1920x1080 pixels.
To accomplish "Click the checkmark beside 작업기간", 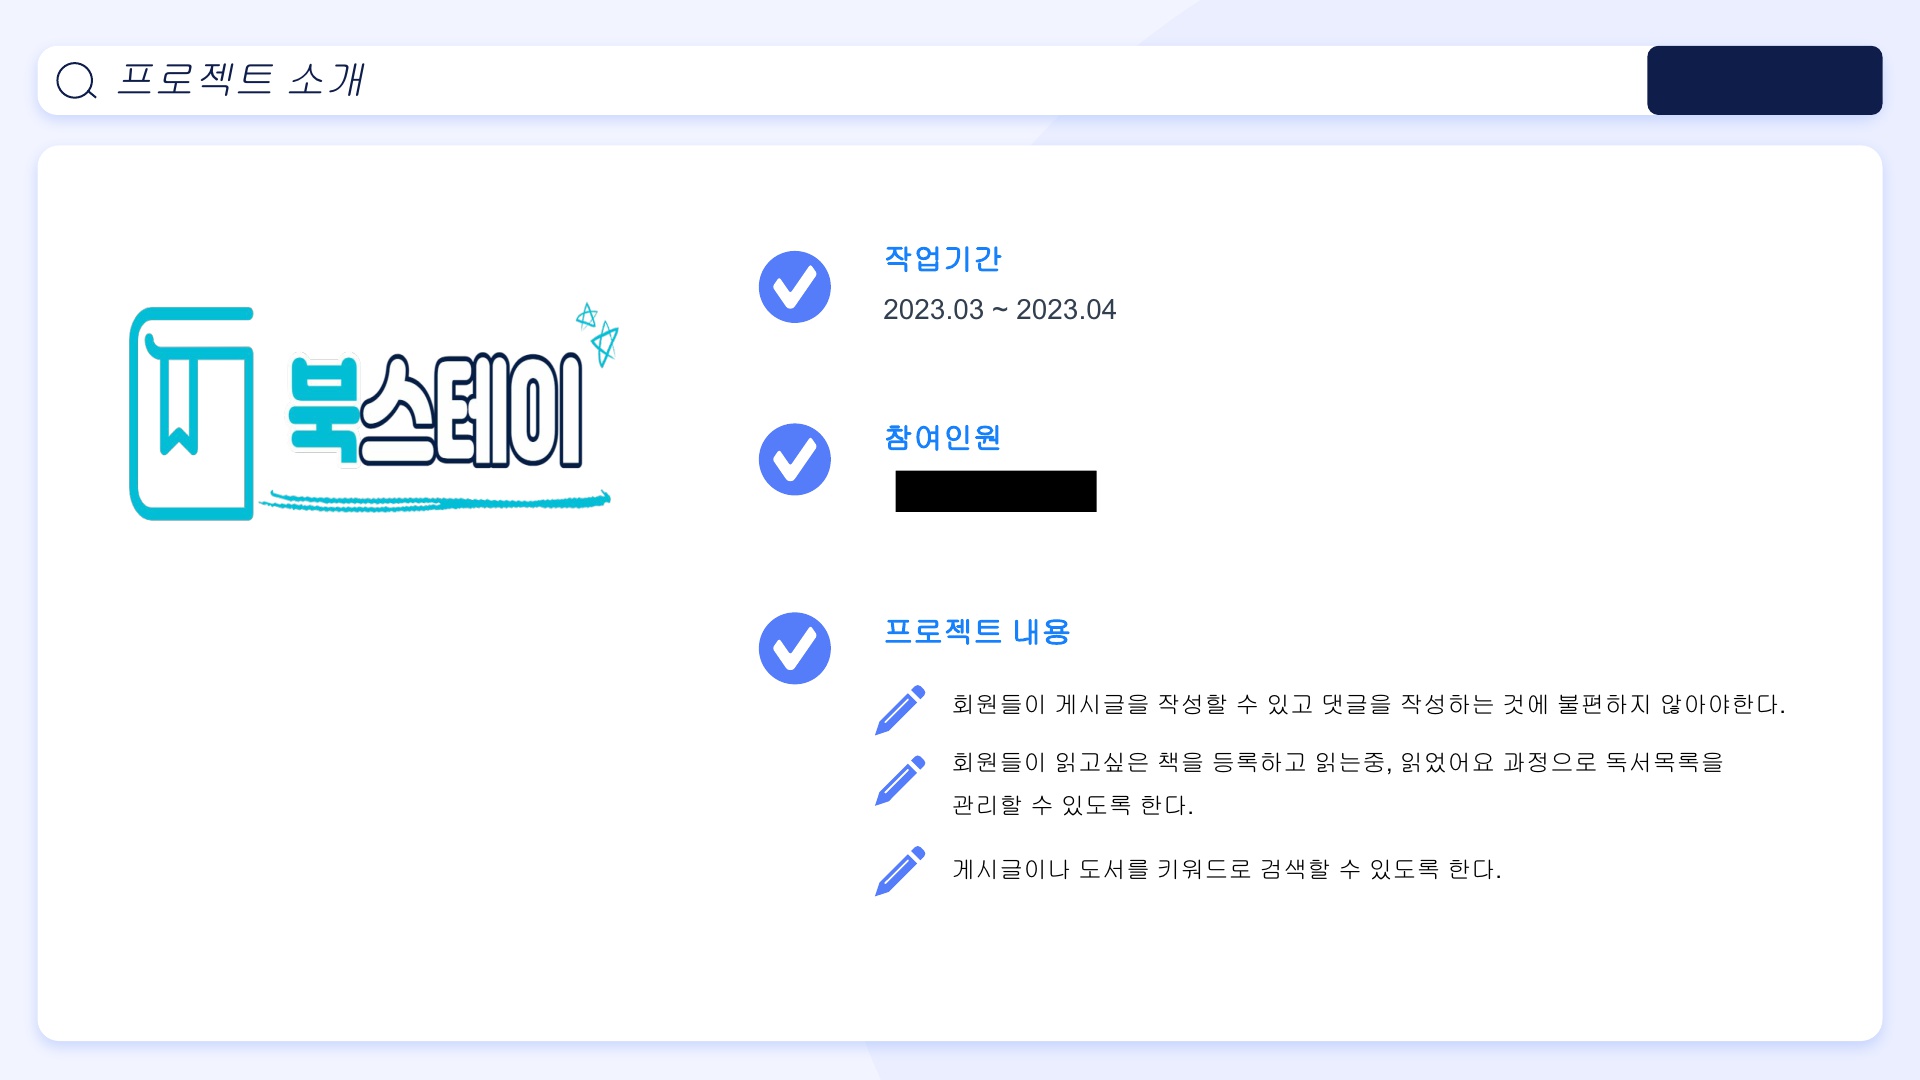I will [x=795, y=287].
